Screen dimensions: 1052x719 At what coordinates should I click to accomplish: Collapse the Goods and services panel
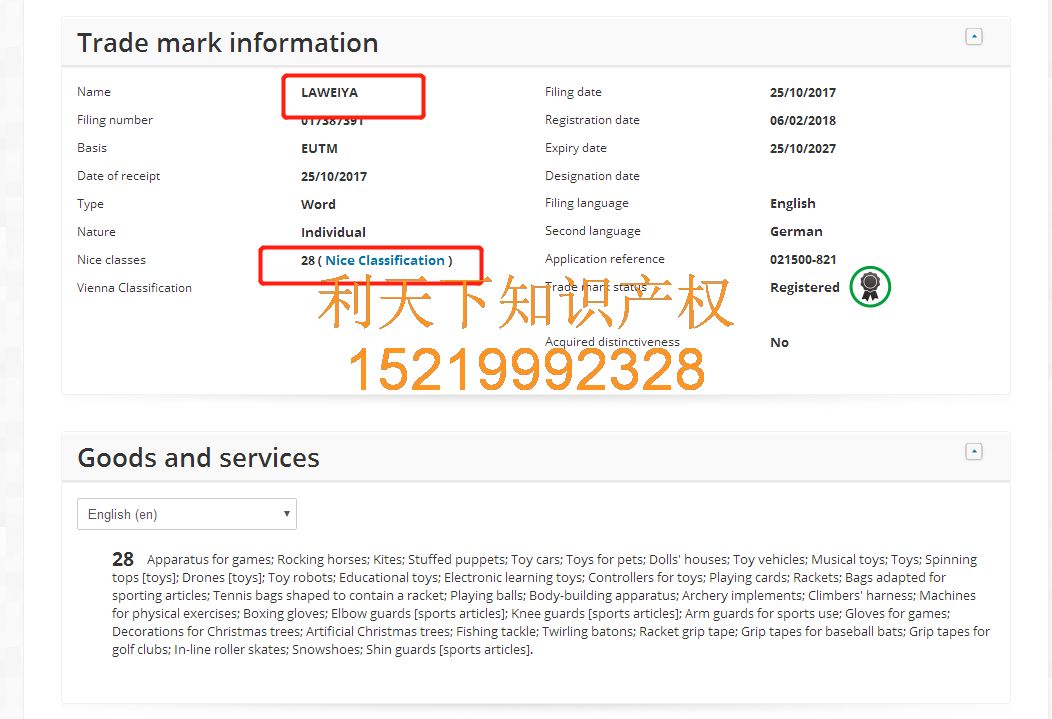pos(974,452)
